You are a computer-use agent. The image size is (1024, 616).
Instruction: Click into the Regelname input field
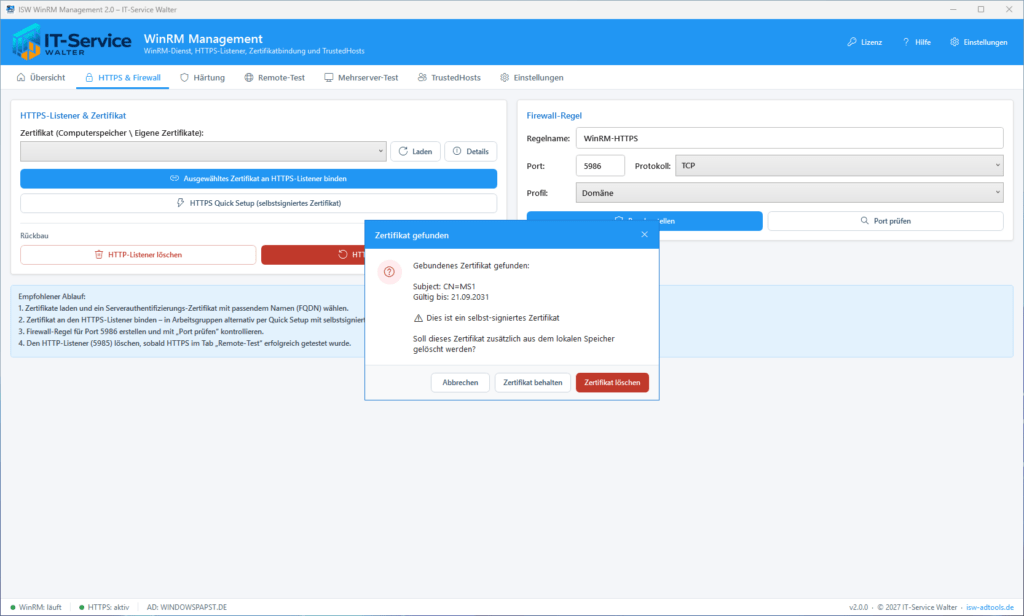[x=790, y=138]
